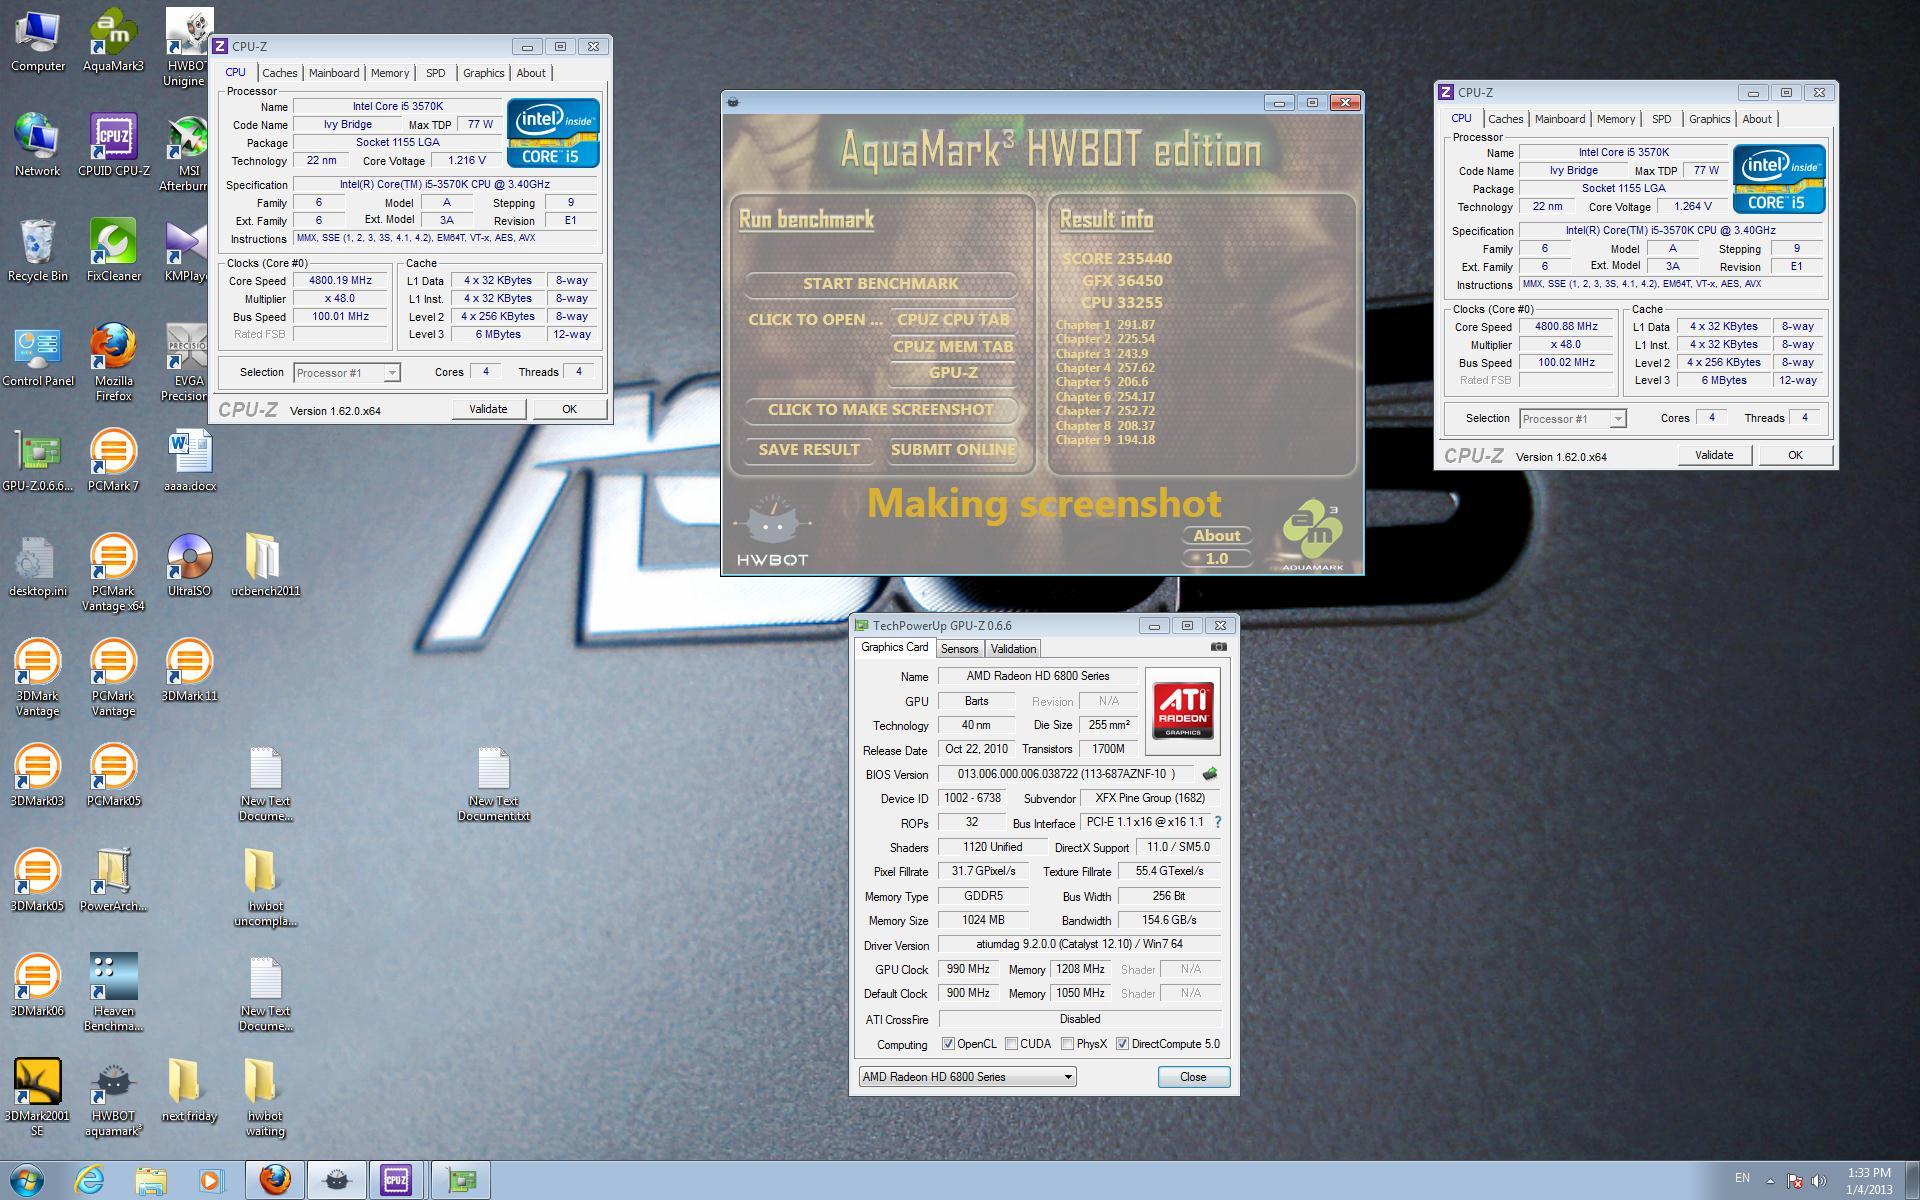Open Mozilla Firefox desktop shortcut

pyautogui.click(x=113, y=362)
